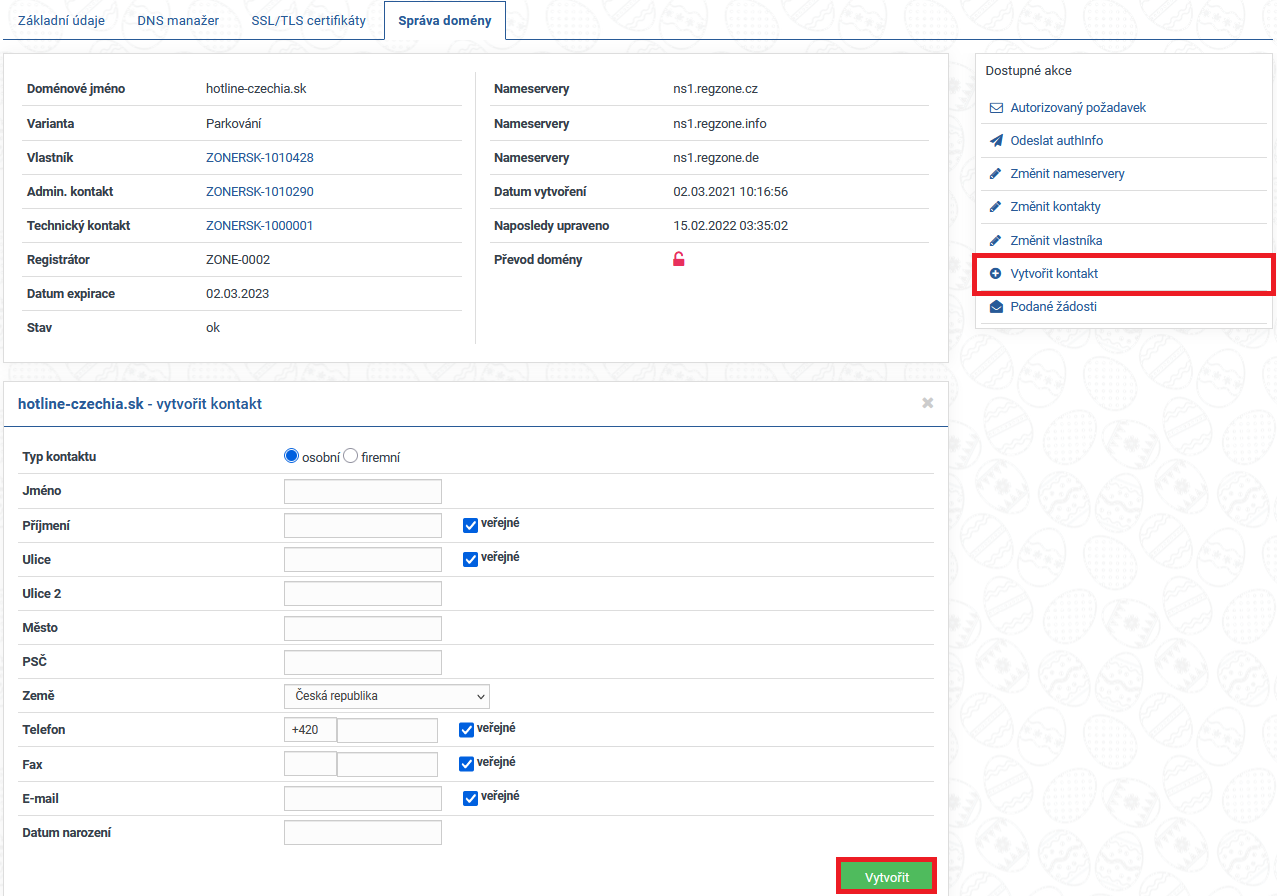Click the open envelope icon for Podané žádosti
The height and width of the screenshot is (896, 1277).
pyautogui.click(x=996, y=307)
